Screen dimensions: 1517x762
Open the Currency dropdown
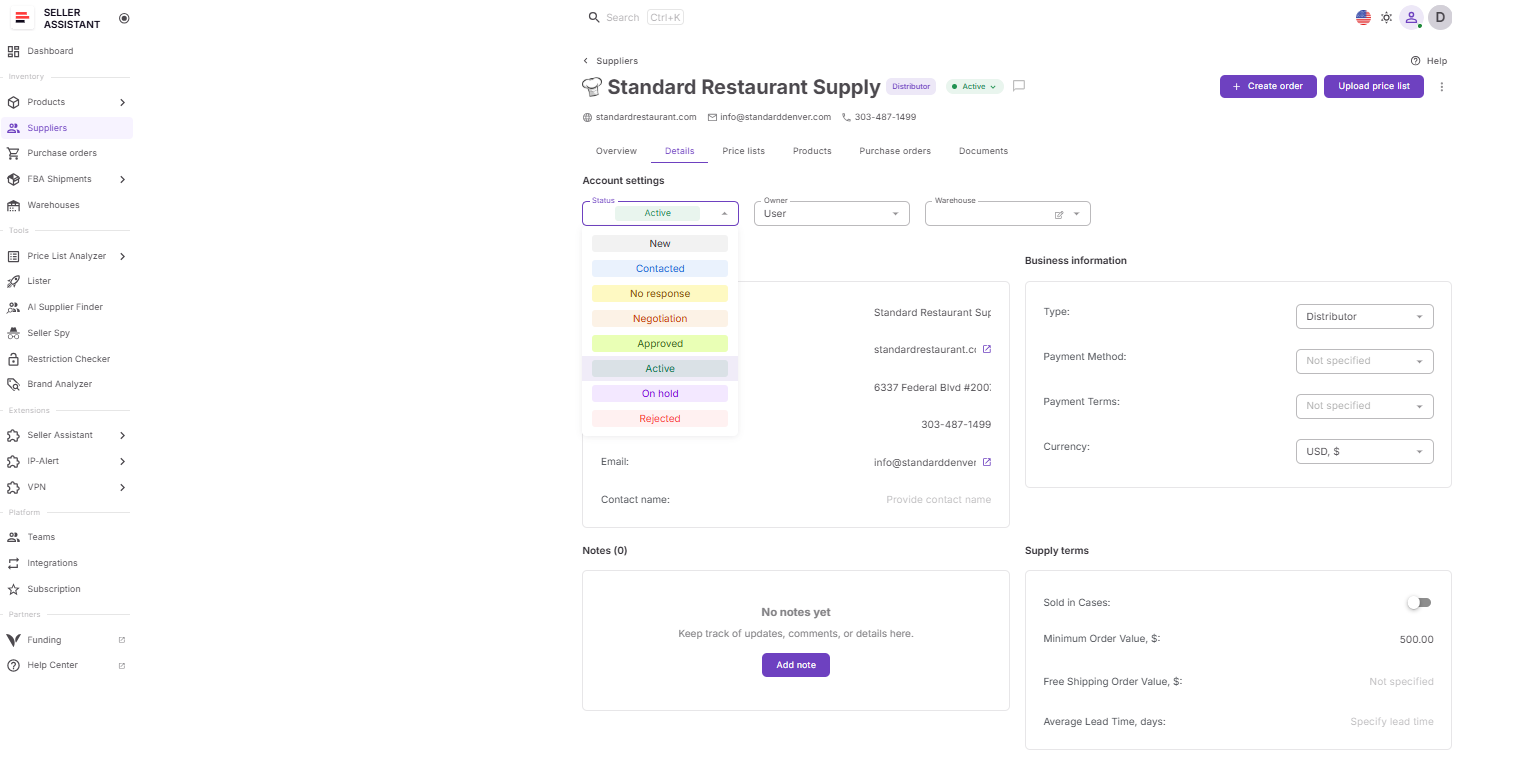[1364, 451]
